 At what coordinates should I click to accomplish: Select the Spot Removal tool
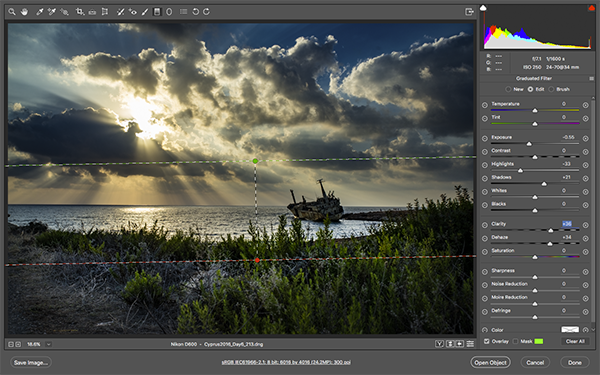click(x=120, y=12)
